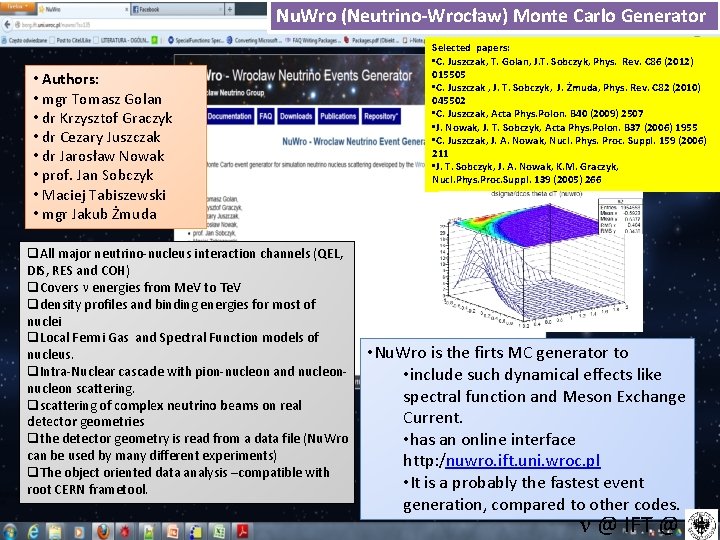Click the Windows Start orb
This screenshot has width=720, height=540.
(8, 531)
